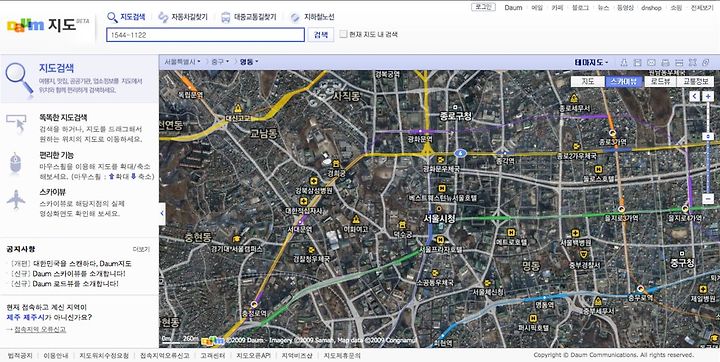Open the 테마지도 dropdown
720x362 pixels.
(x=591, y=62)
